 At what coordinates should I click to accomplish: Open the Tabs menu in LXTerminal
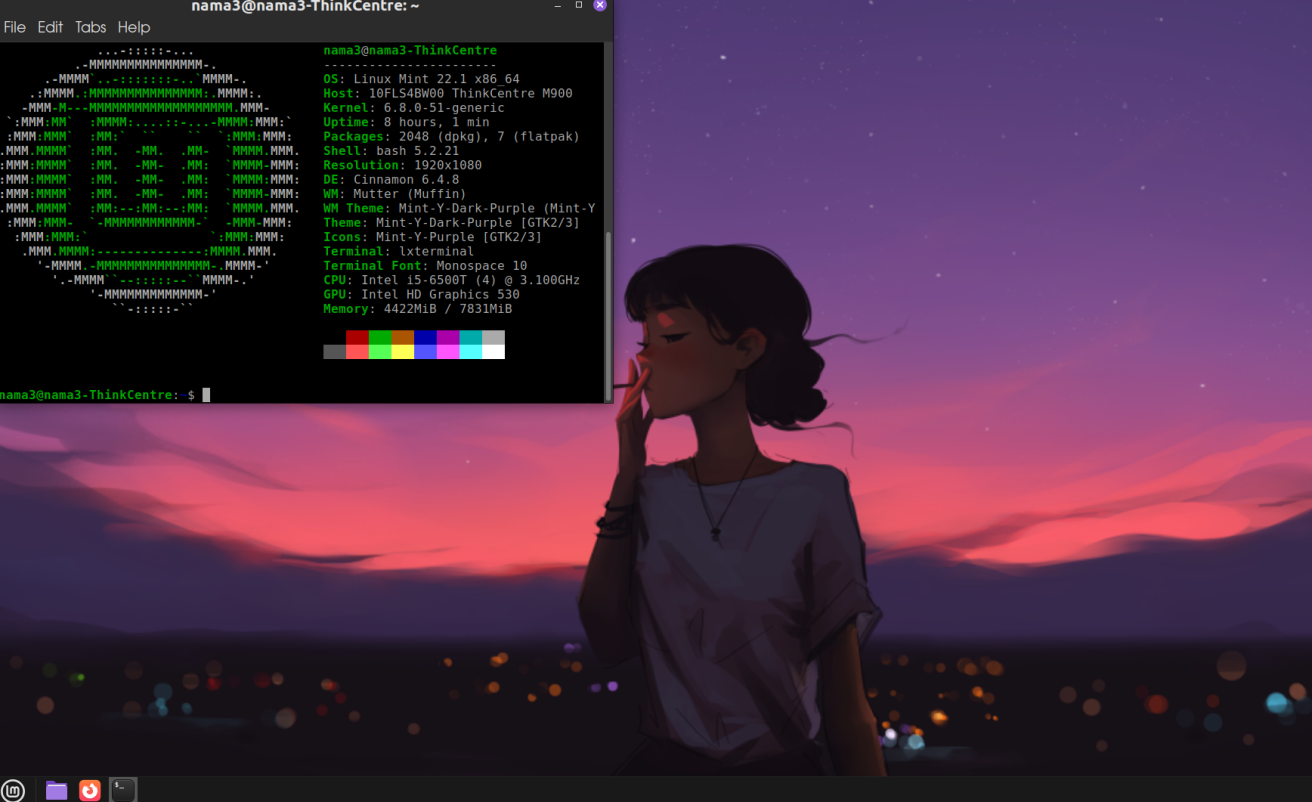pos(90,27)
